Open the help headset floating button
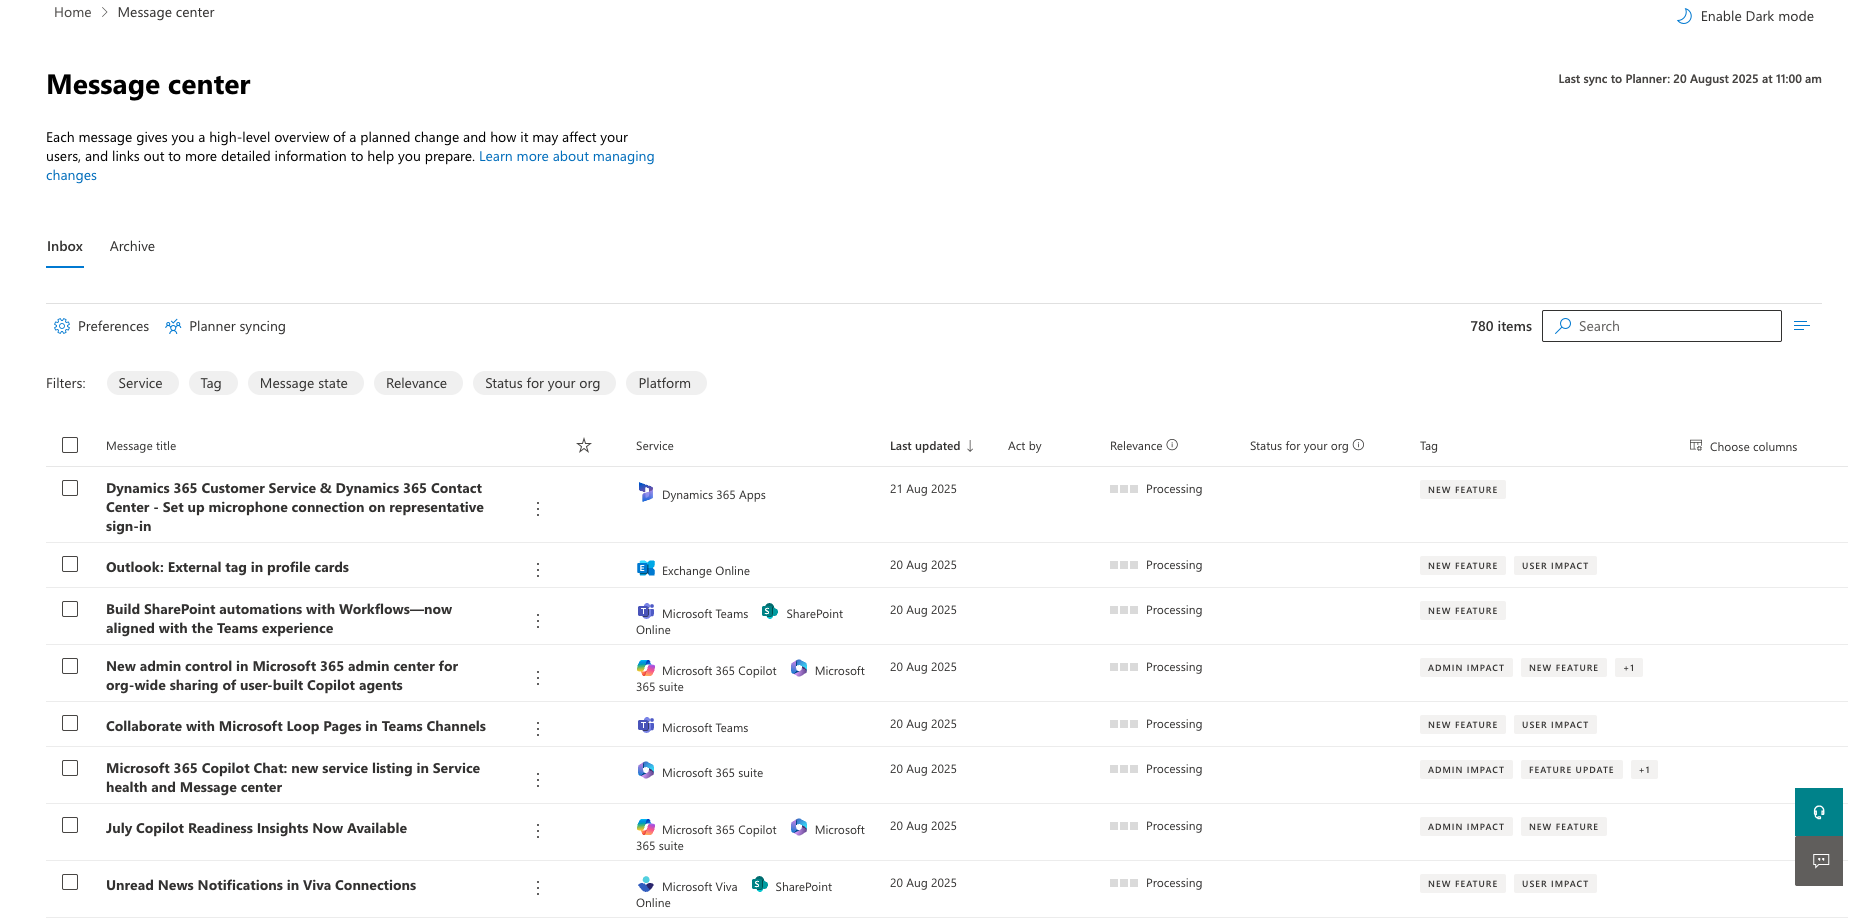This screenshot has width=1864, height=918. (1819, 812)
